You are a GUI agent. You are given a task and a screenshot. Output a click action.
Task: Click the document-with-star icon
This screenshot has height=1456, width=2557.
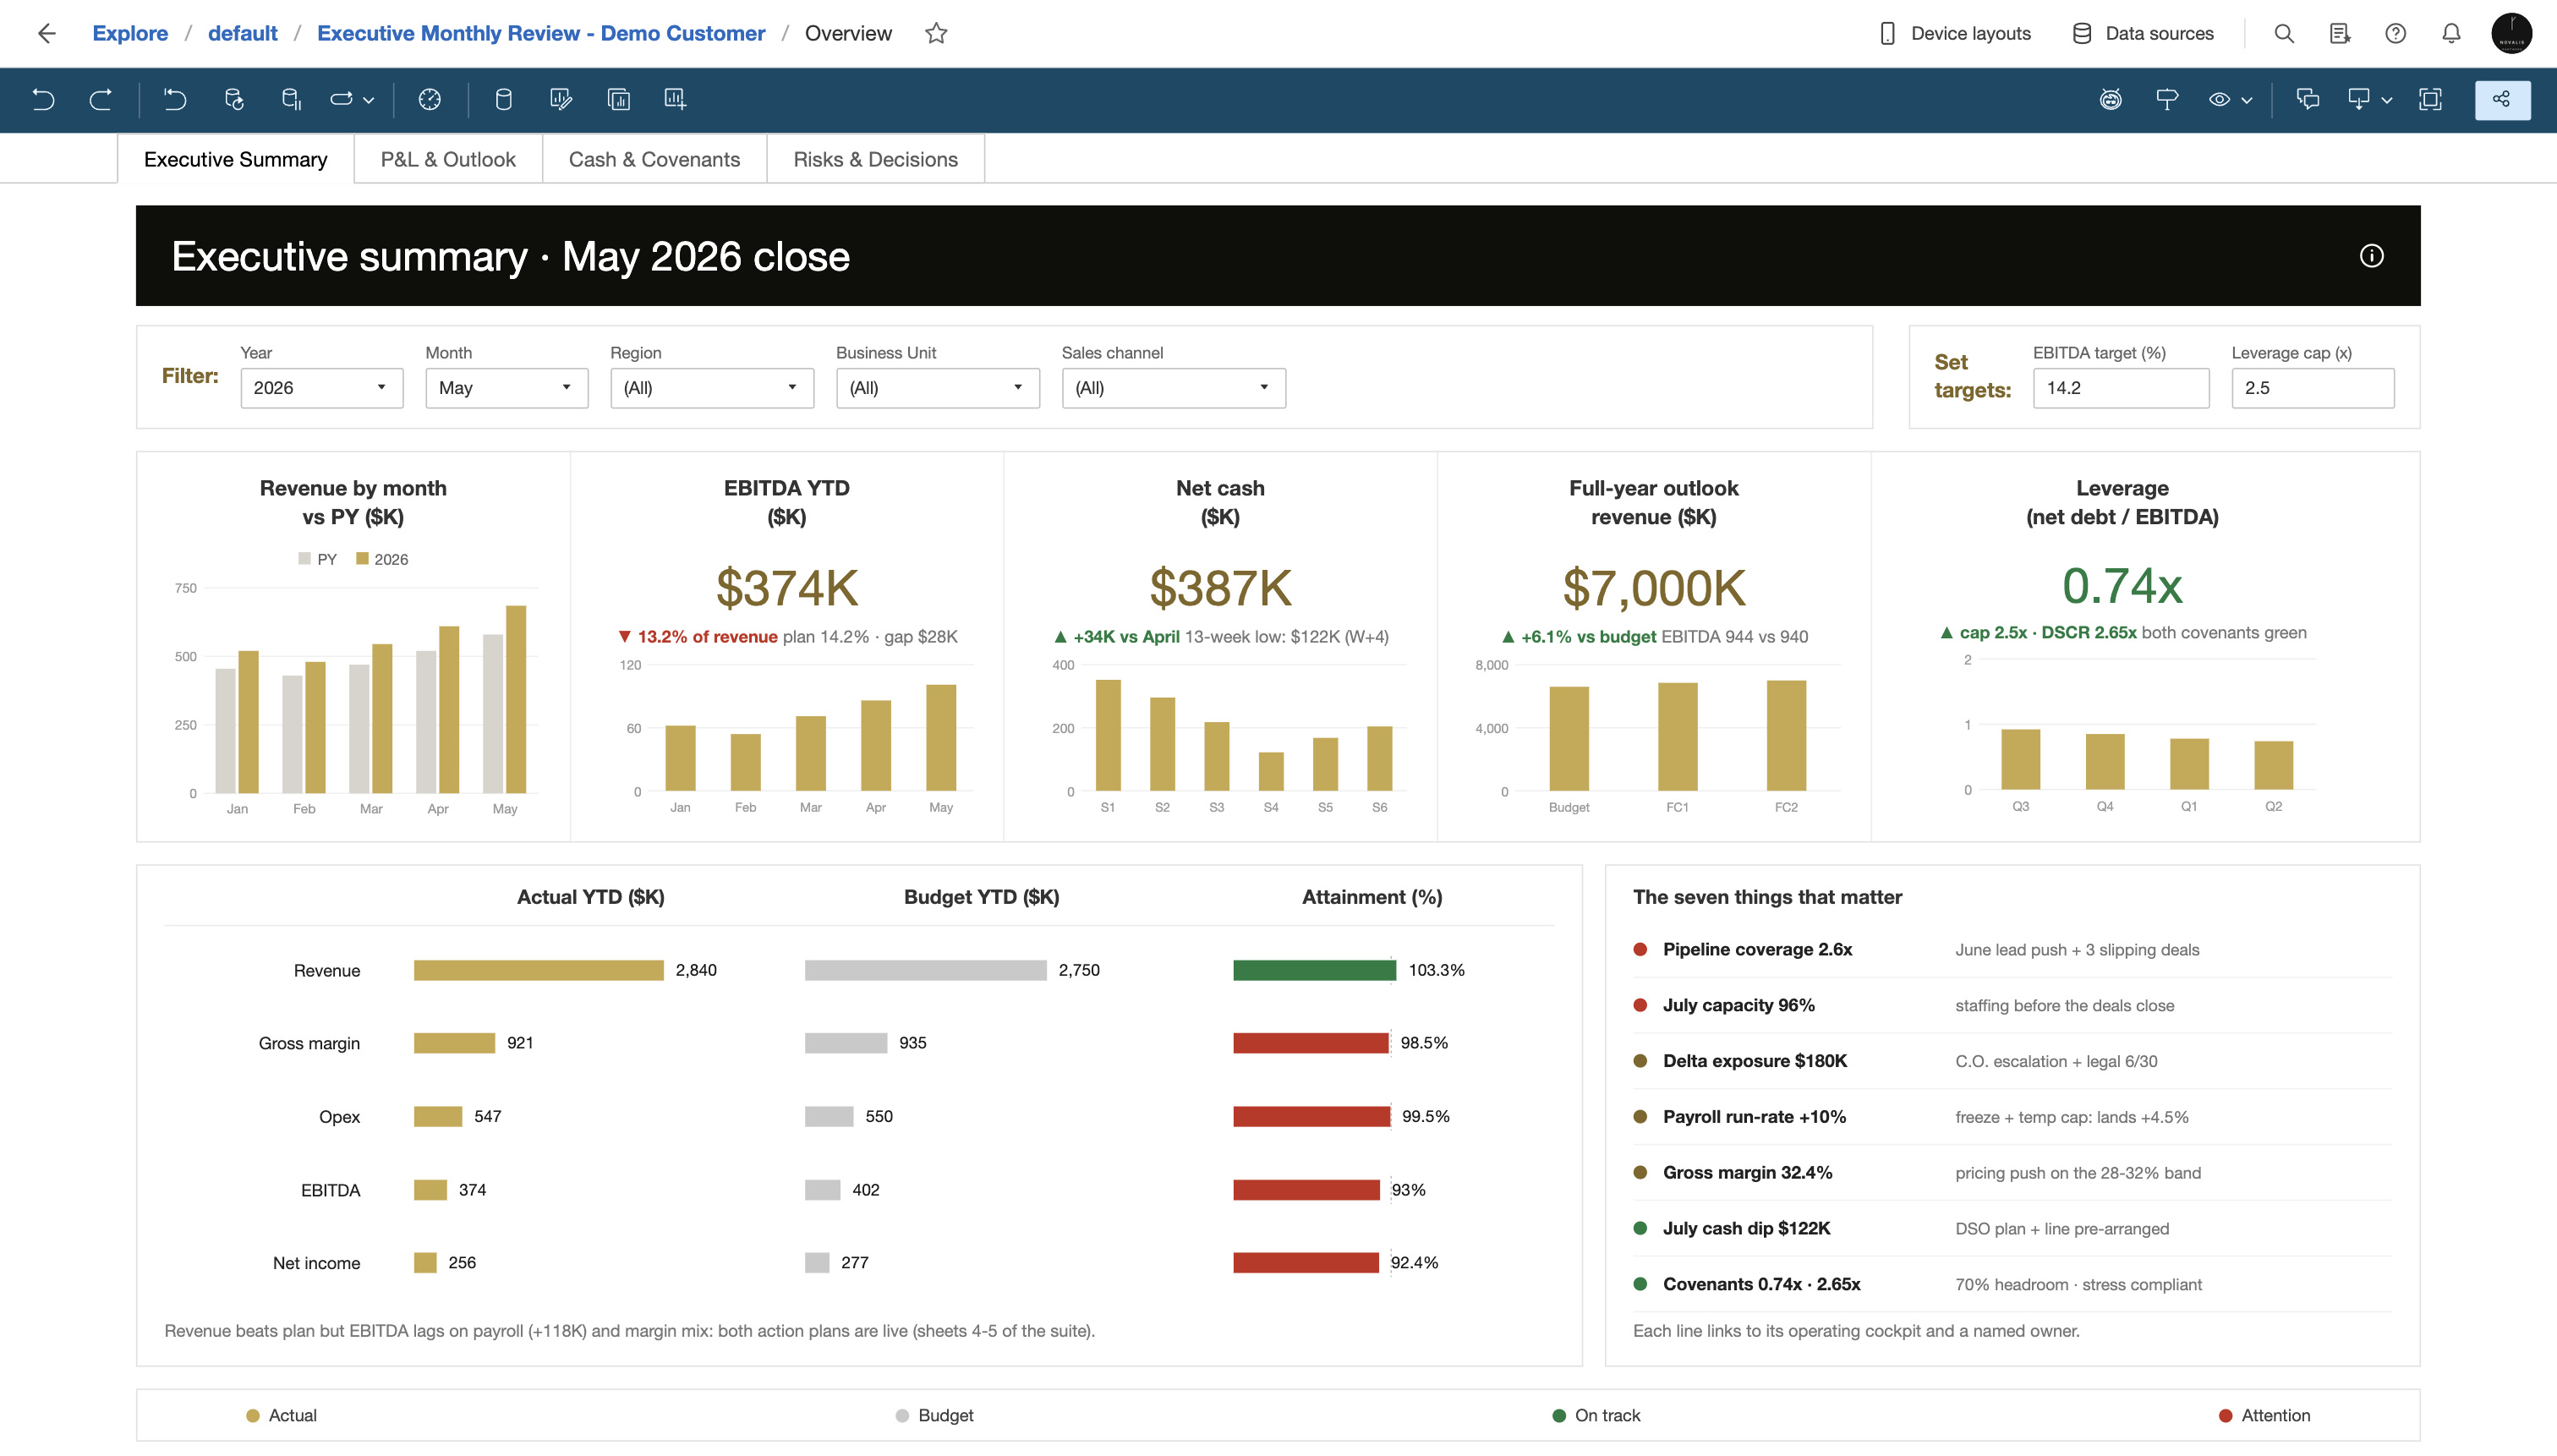click(2340, 33)
